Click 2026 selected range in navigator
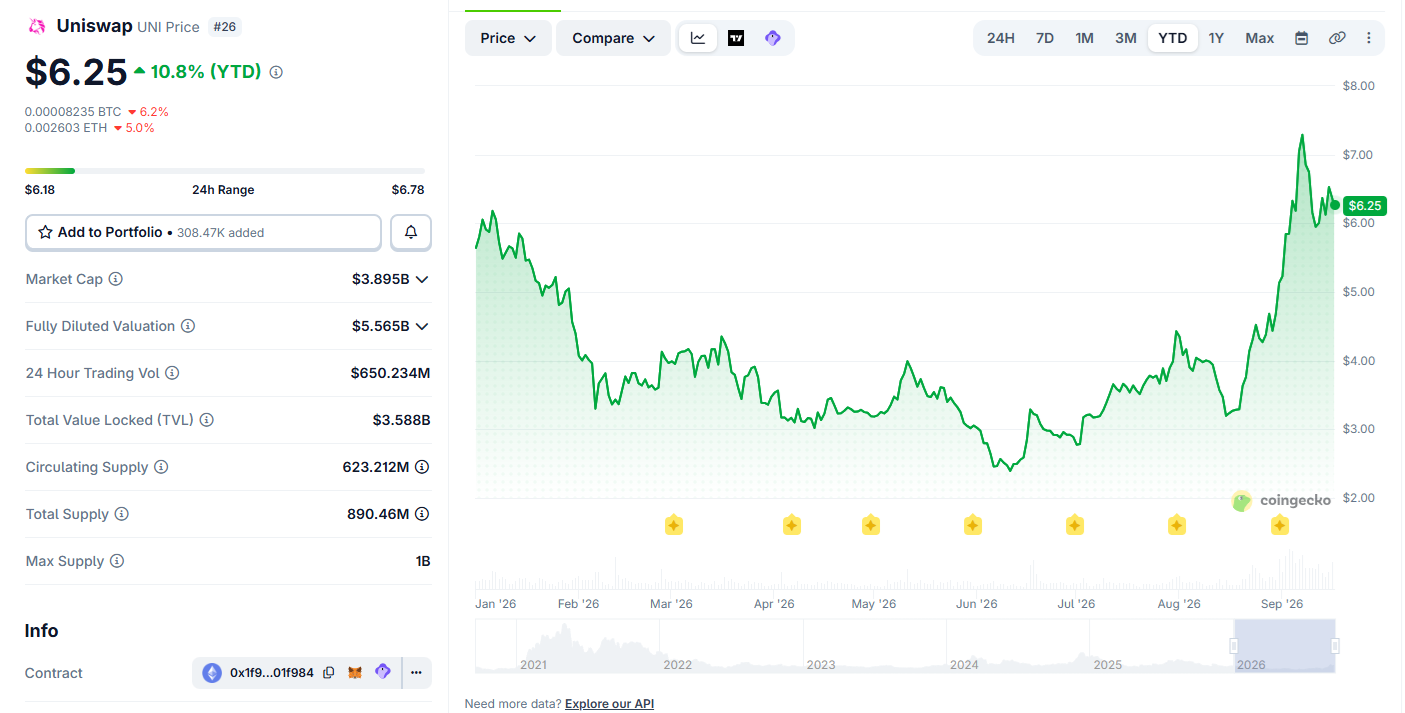The image size is (1405, 713). point(1284,646)
